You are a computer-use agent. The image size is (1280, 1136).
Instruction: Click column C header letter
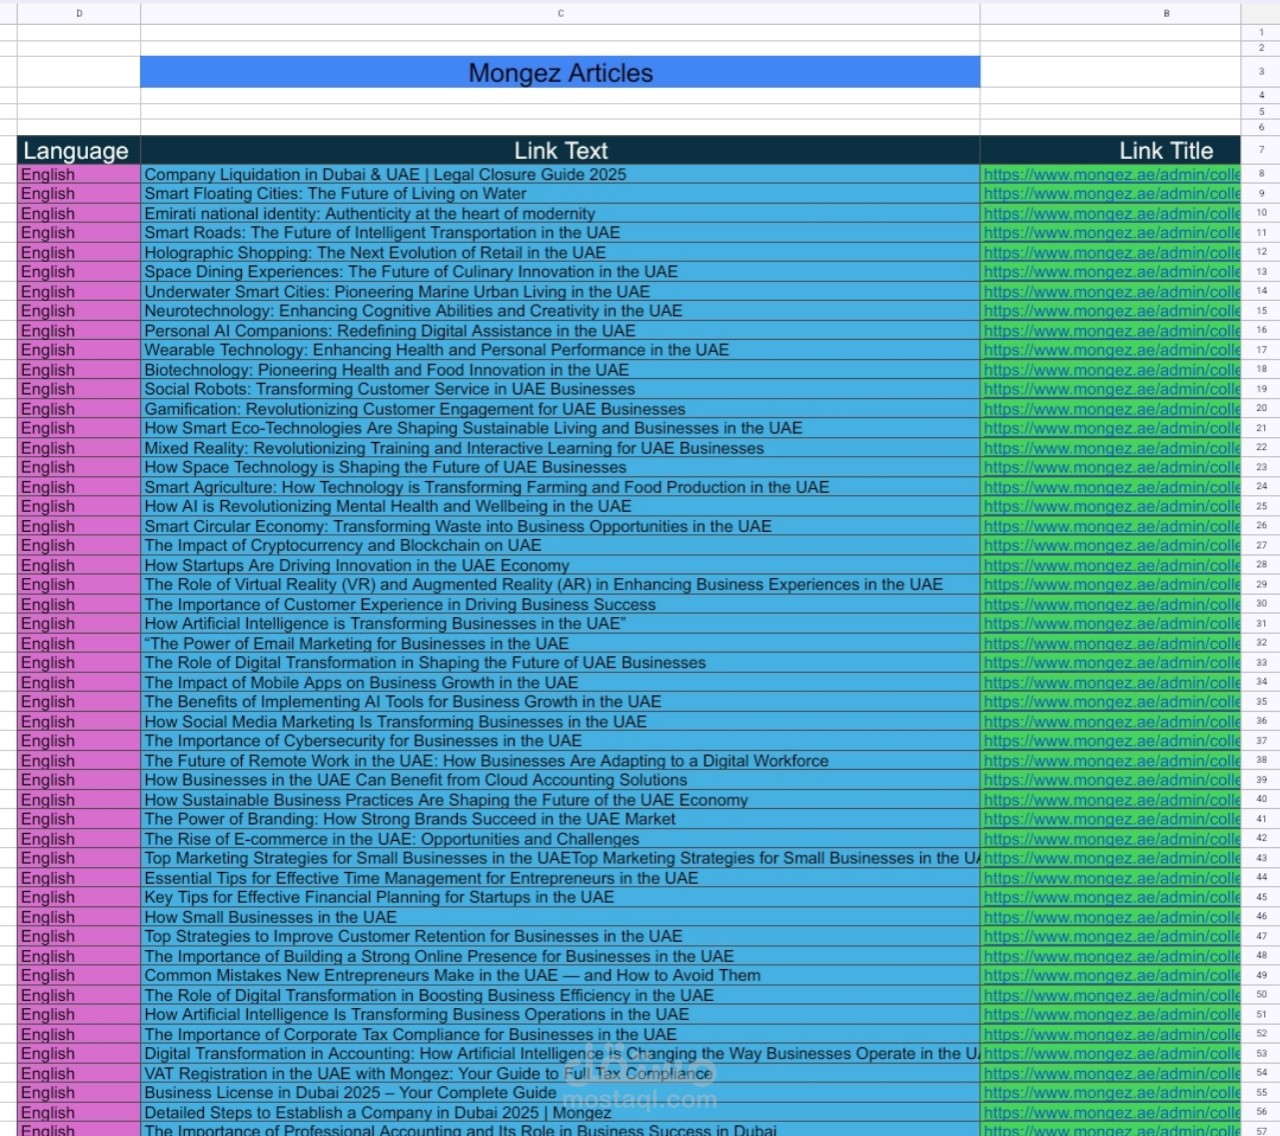[560, 13]
